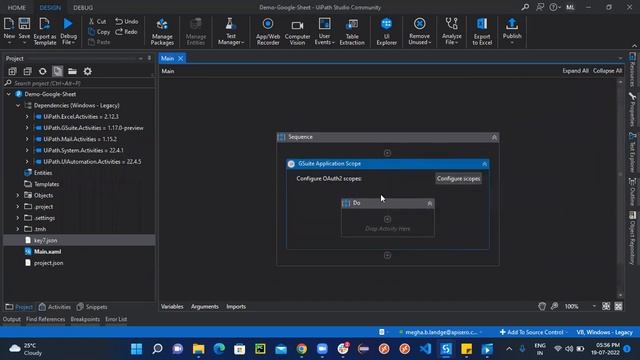The width and height of the screenshot is (640, 360).
Task: Open the Arguments panel
Action: click(x=204, y=307)
